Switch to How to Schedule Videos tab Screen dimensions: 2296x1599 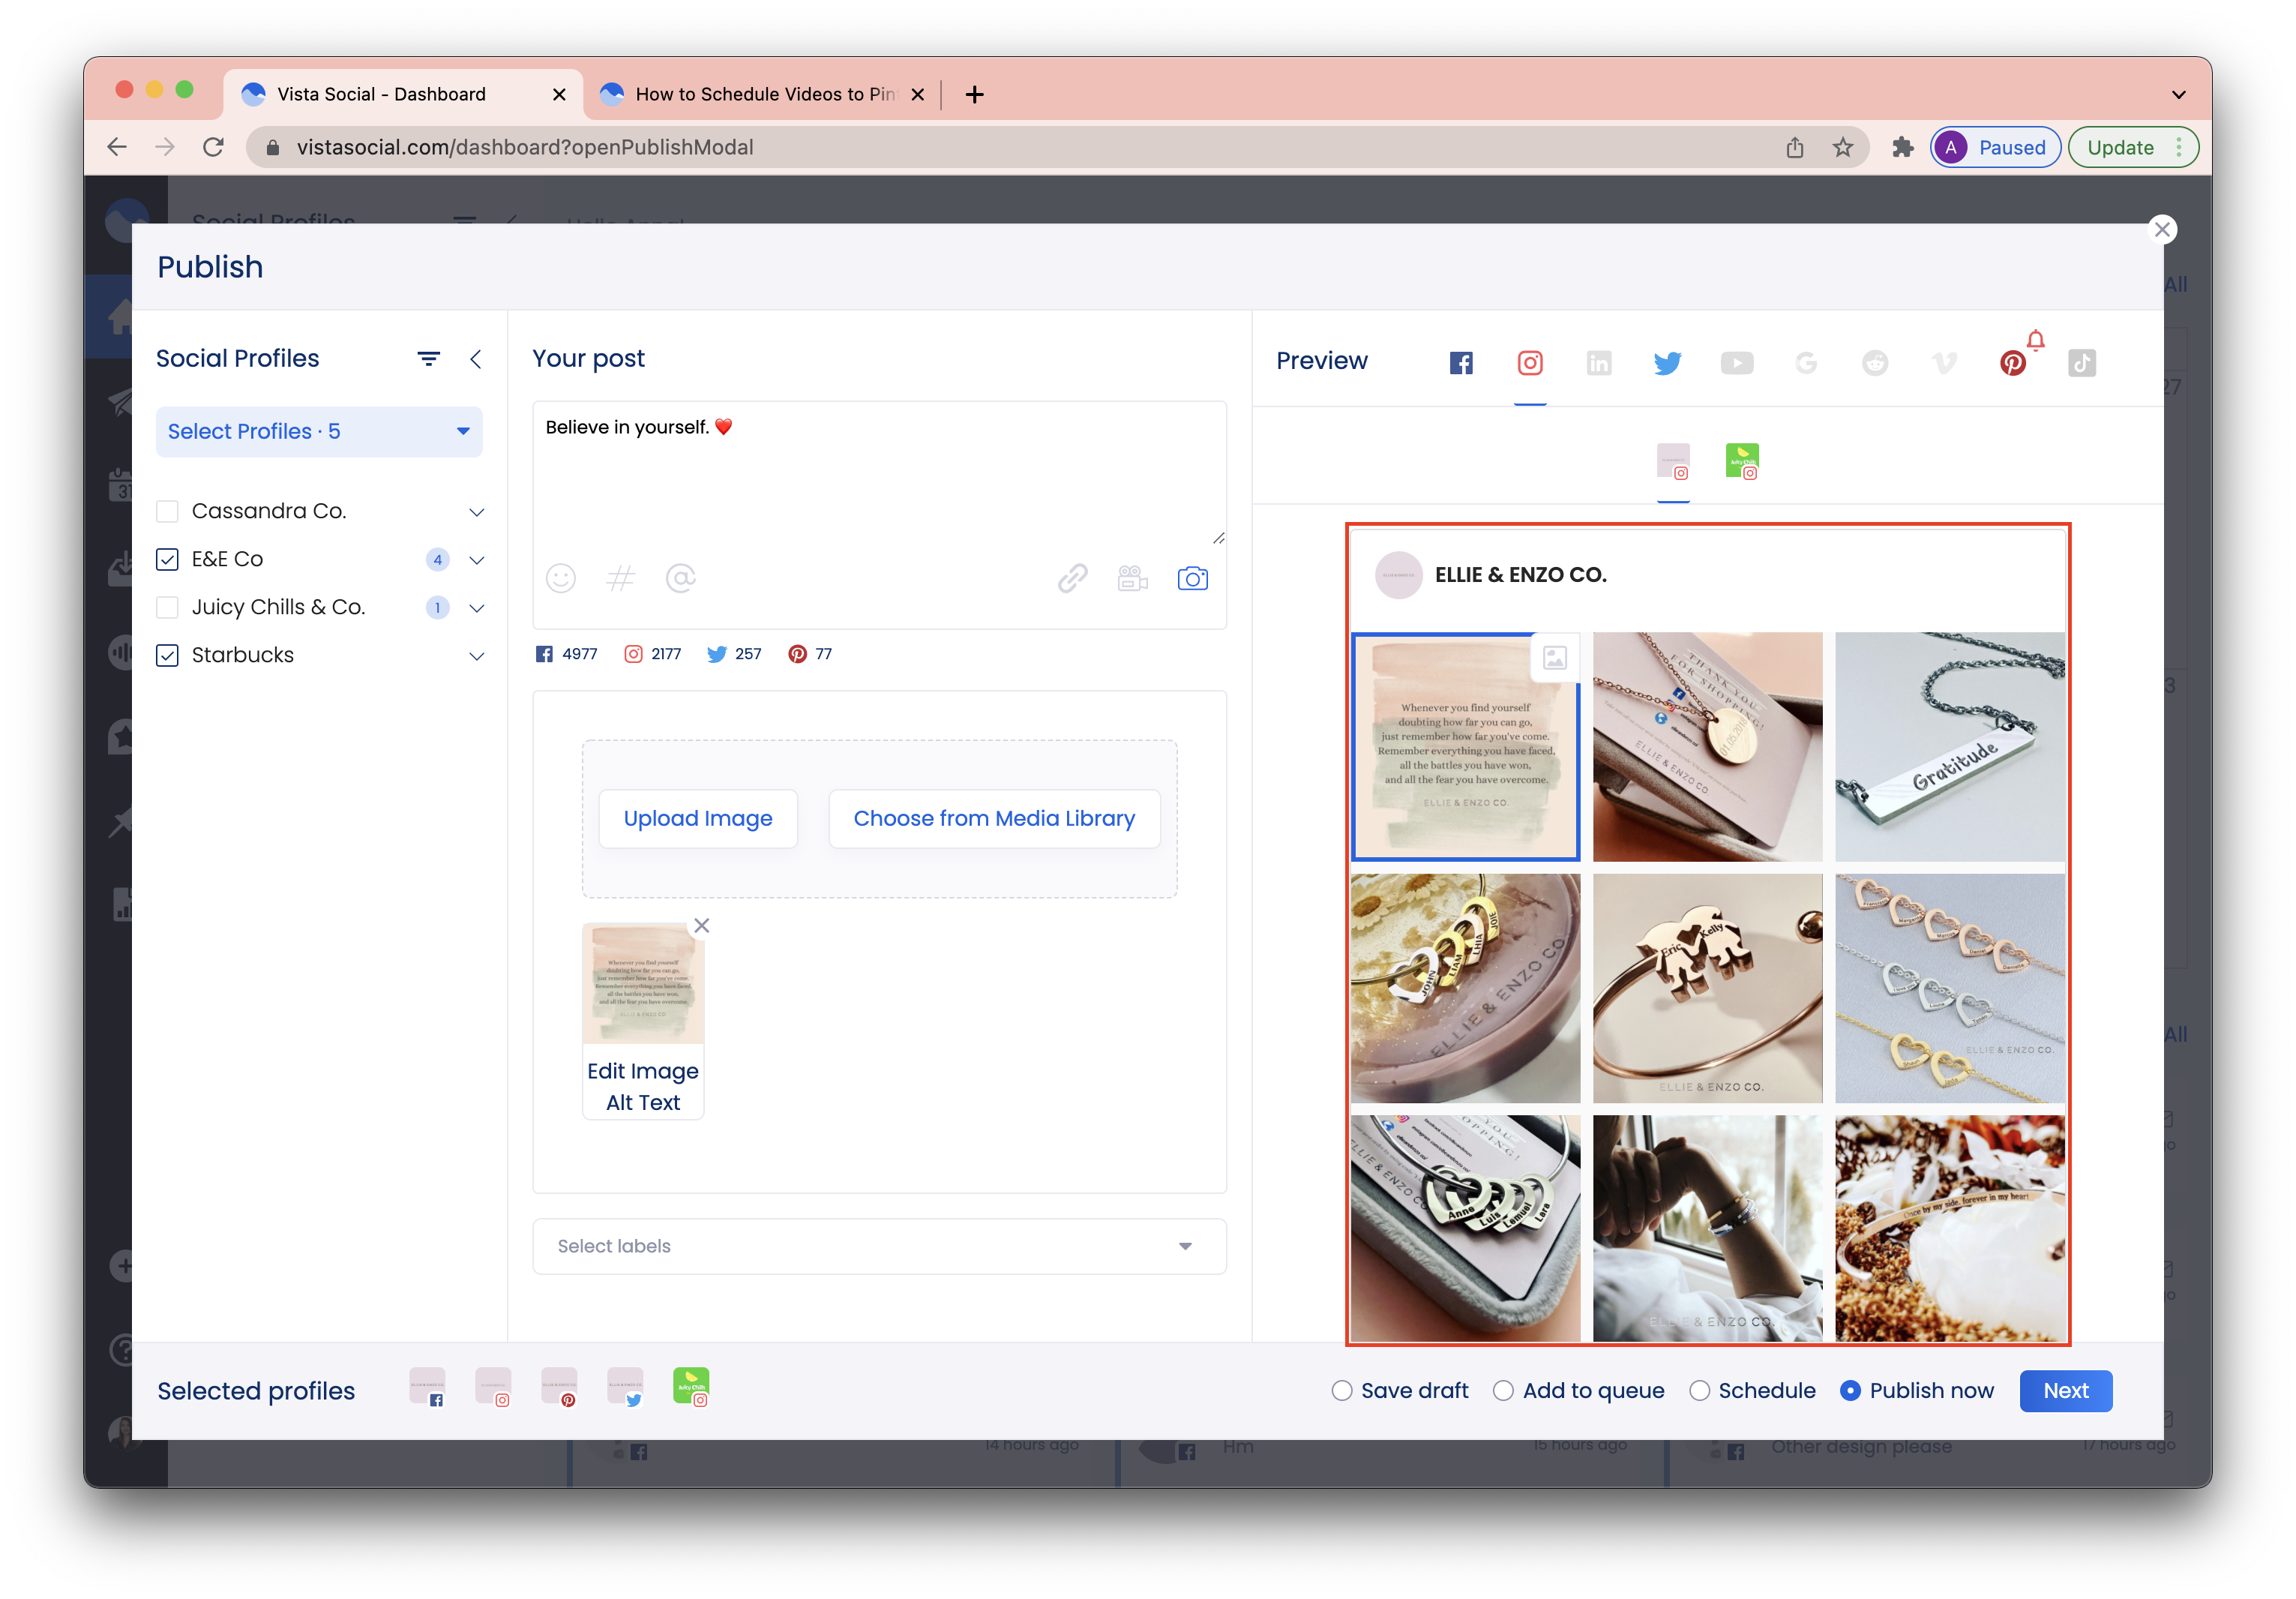762,94
